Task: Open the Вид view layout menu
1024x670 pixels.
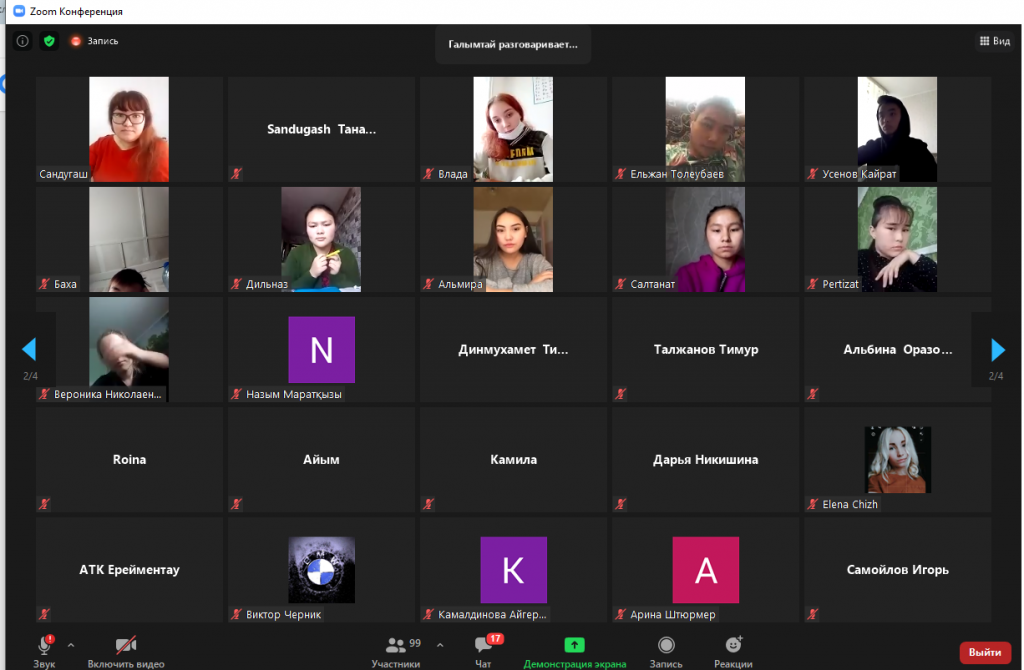Action: pos(993,41)
